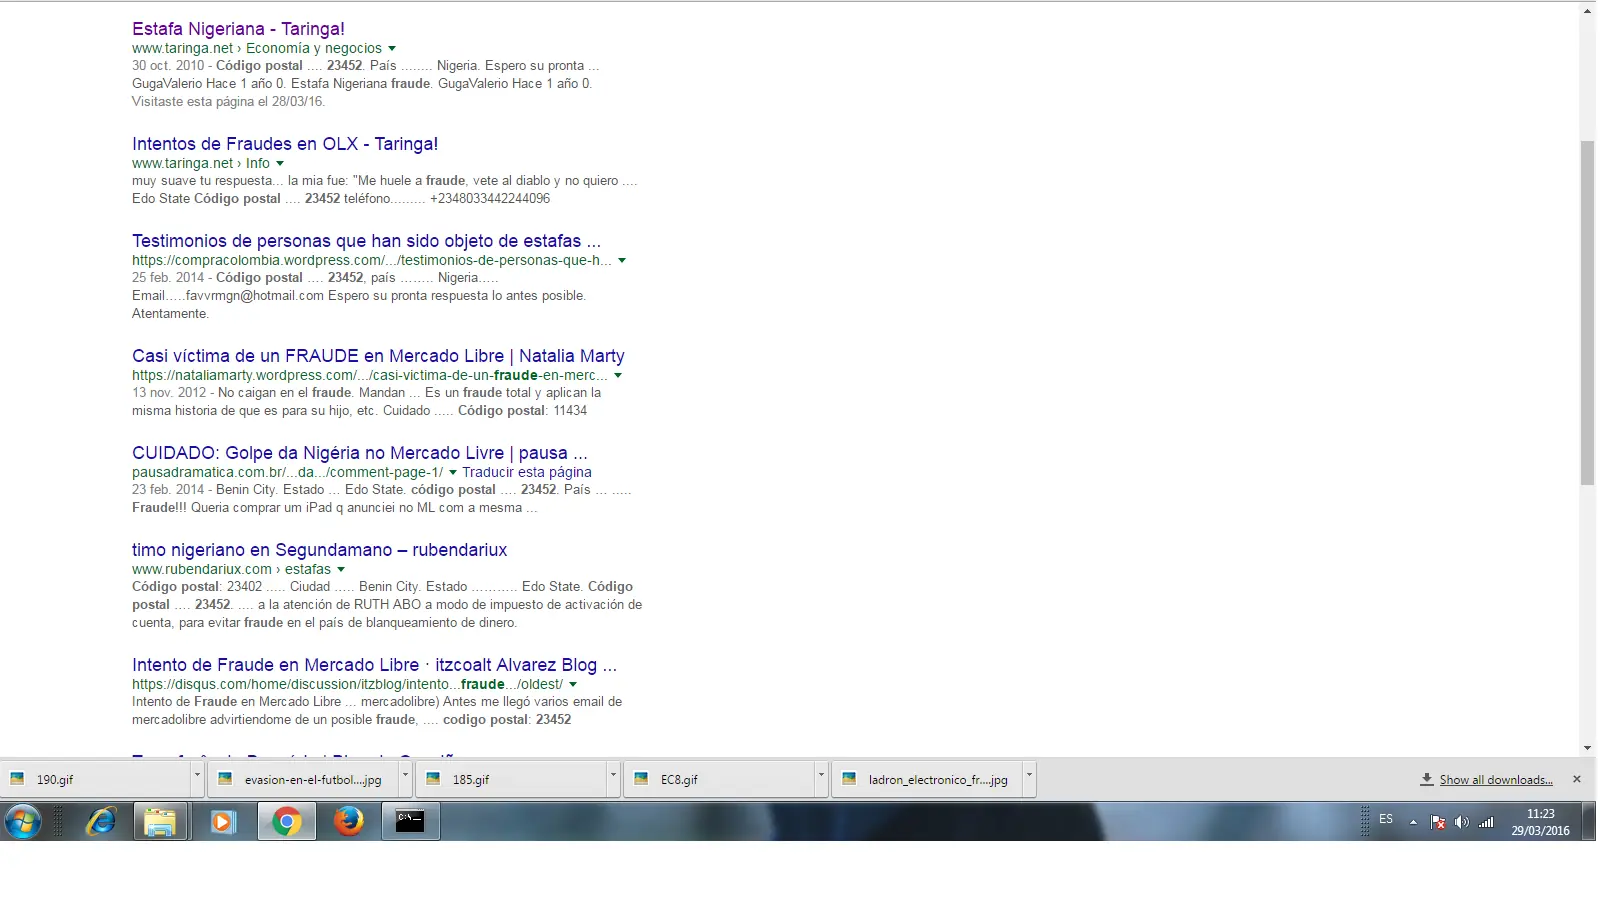Click the Show desktop strip
Image resolution: width=1600 pixels, height=900 pixels.
coord(1590,822)
